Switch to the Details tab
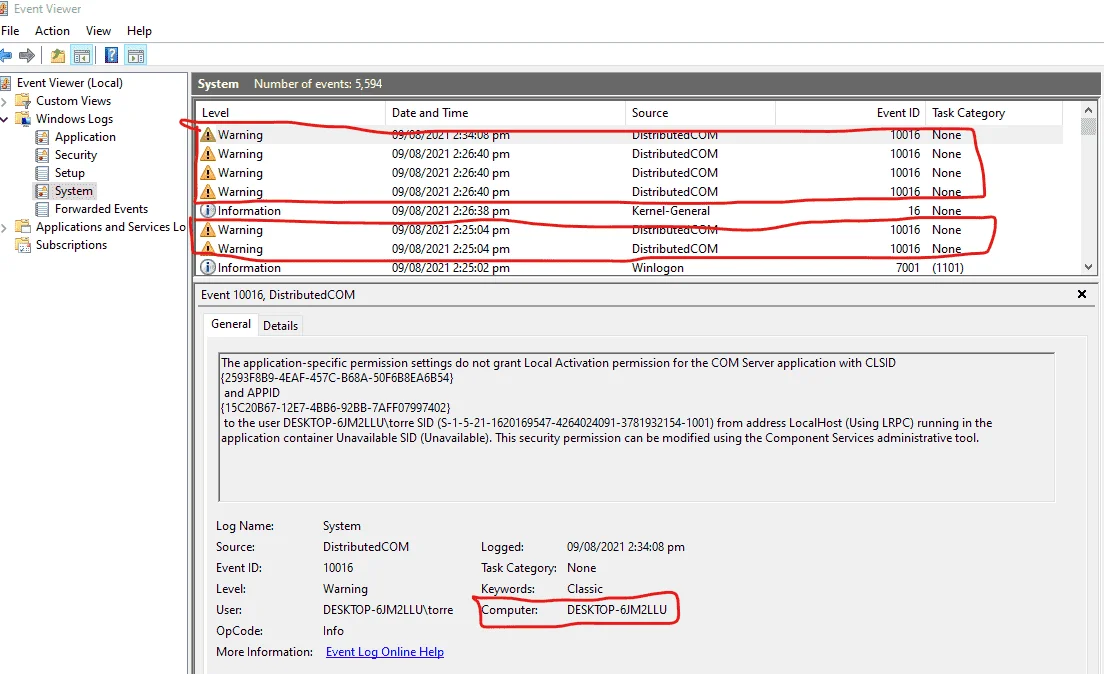The image size is (1104, 674). [x=280, y=325]
